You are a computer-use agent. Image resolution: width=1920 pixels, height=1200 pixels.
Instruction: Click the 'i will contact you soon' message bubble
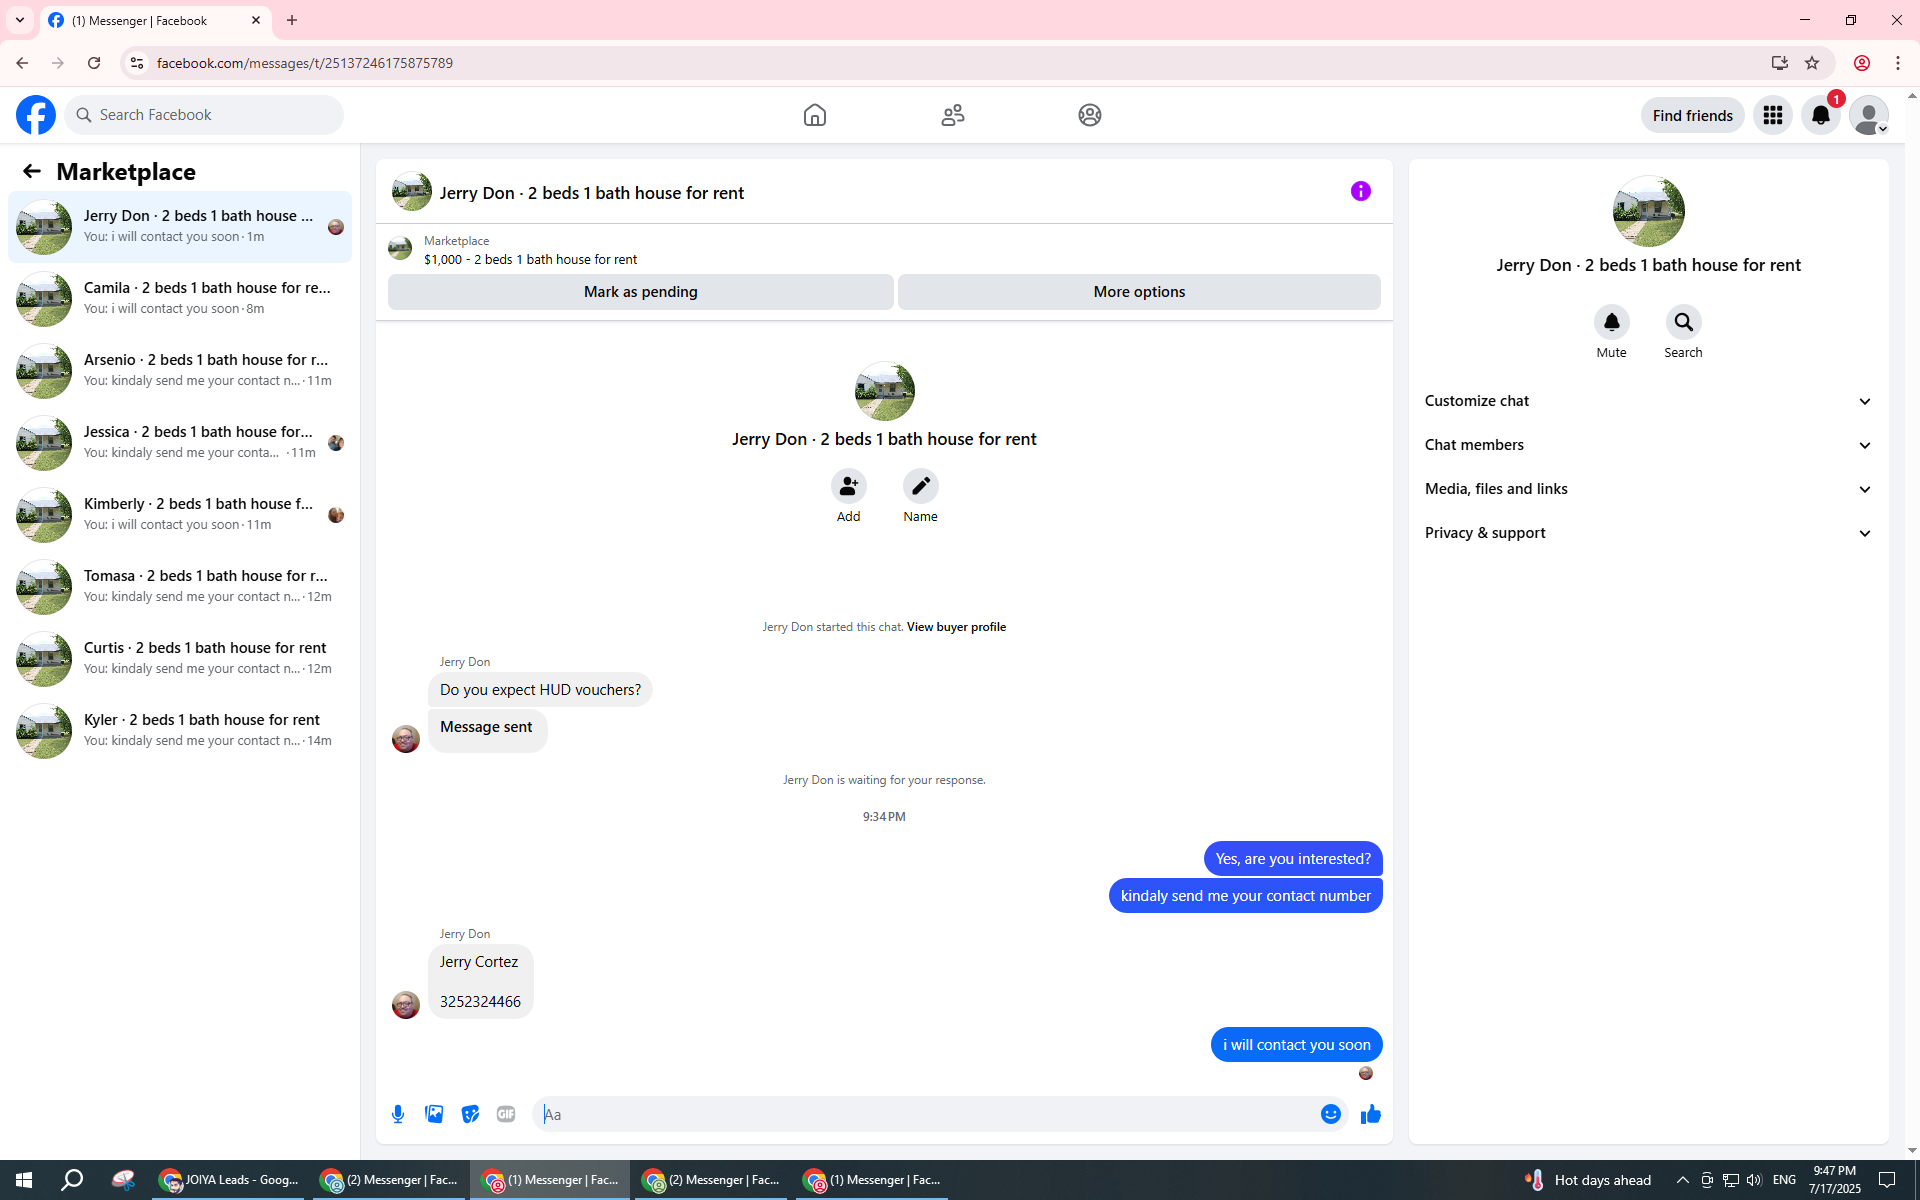coord(1297,1045)
